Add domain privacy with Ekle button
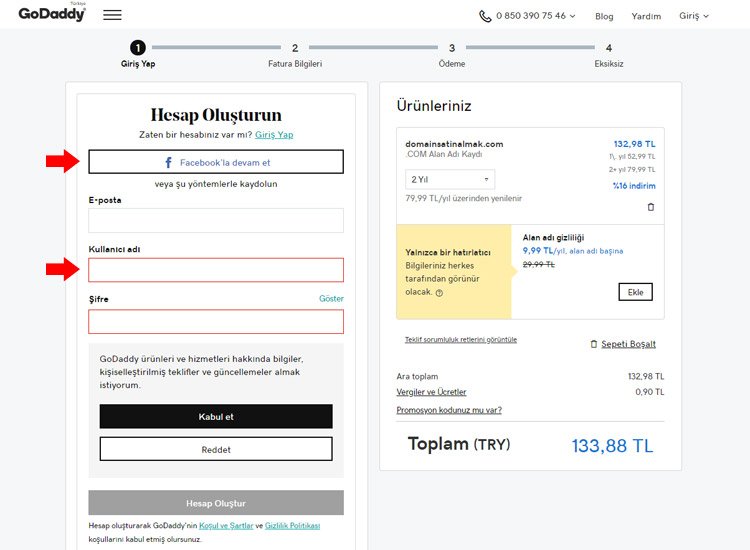Viewport: 750px width, 550px height. coord(635,292)
